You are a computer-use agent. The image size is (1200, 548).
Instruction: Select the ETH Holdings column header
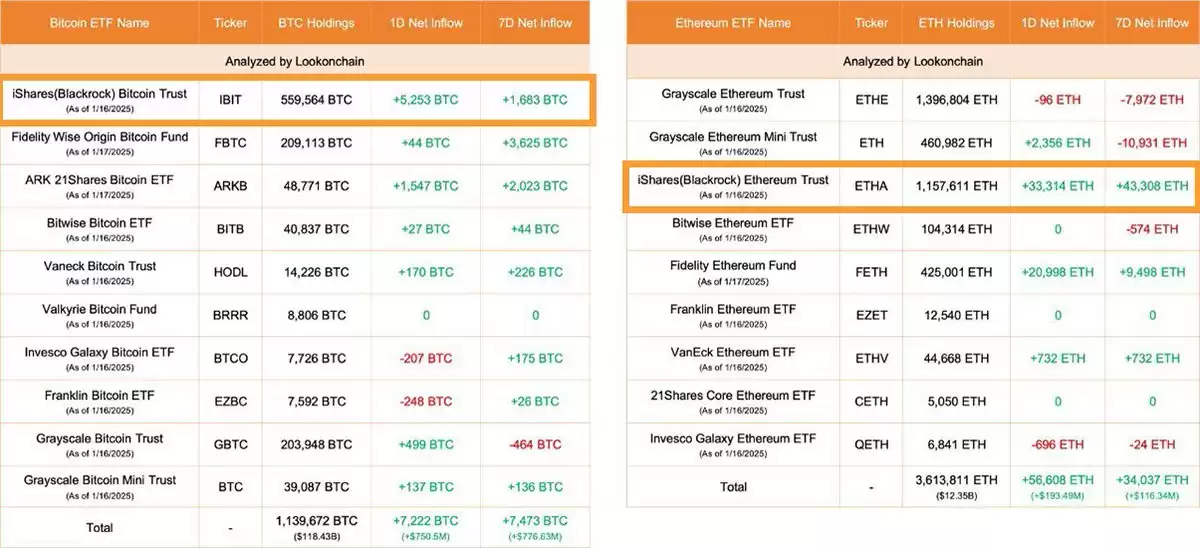(957, 22)
